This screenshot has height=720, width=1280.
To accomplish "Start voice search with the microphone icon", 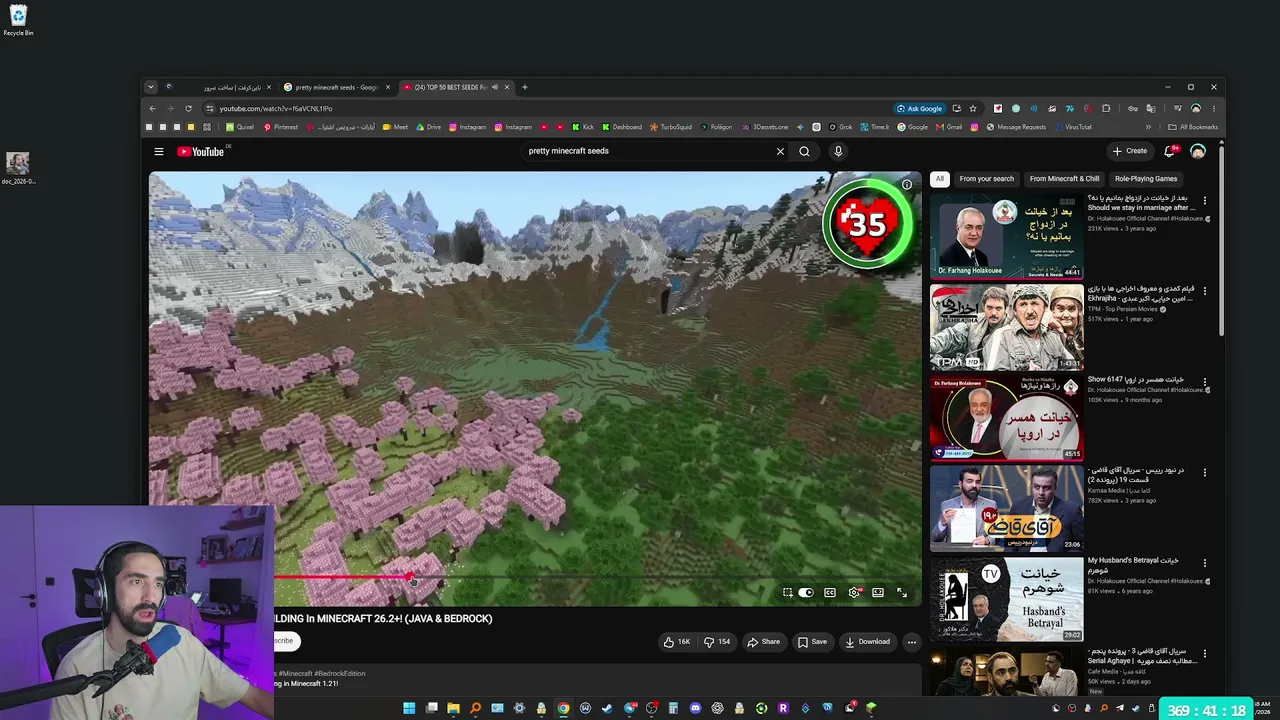I will [x=838, y=152].
